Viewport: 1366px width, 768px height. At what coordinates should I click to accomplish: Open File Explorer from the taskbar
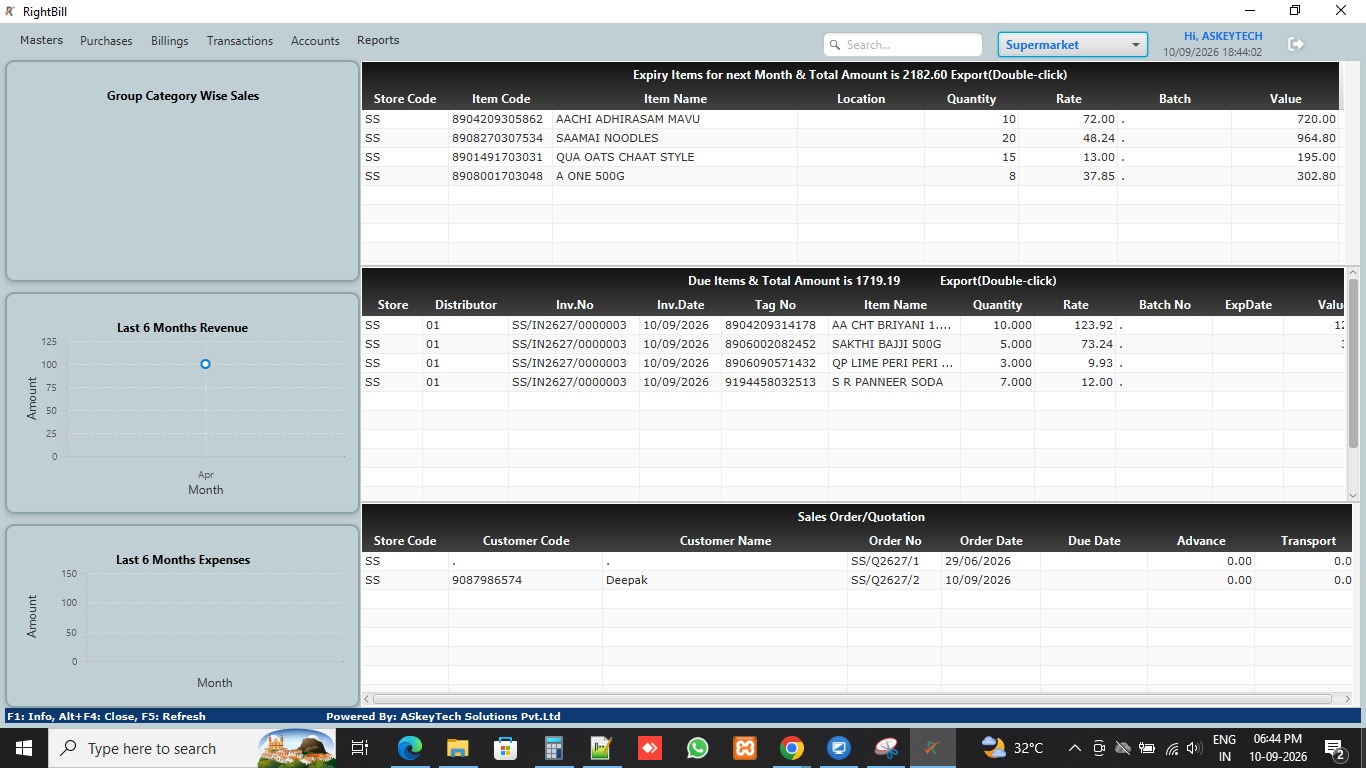(458, 748)
